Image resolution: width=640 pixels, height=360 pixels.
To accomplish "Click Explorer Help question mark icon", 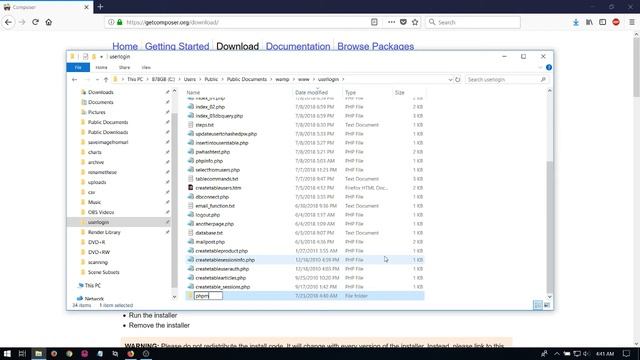I will [549, 67].
